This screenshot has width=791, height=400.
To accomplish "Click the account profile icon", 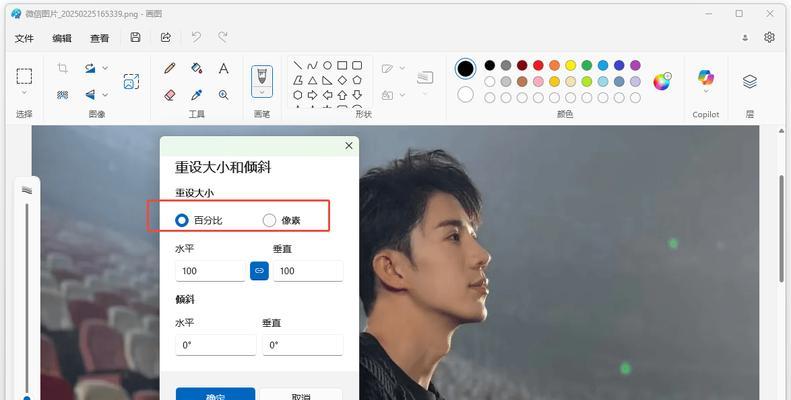I will tap(745, 38).
